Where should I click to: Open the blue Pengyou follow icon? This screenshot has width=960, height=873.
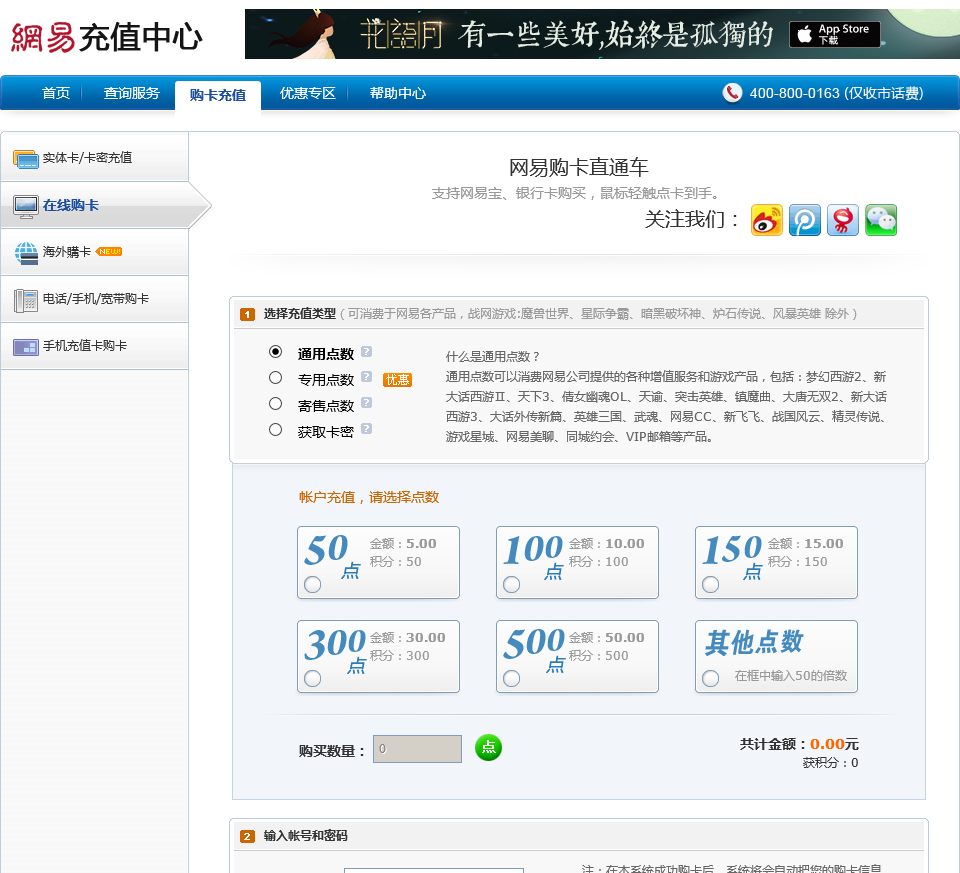pos(804,220)
